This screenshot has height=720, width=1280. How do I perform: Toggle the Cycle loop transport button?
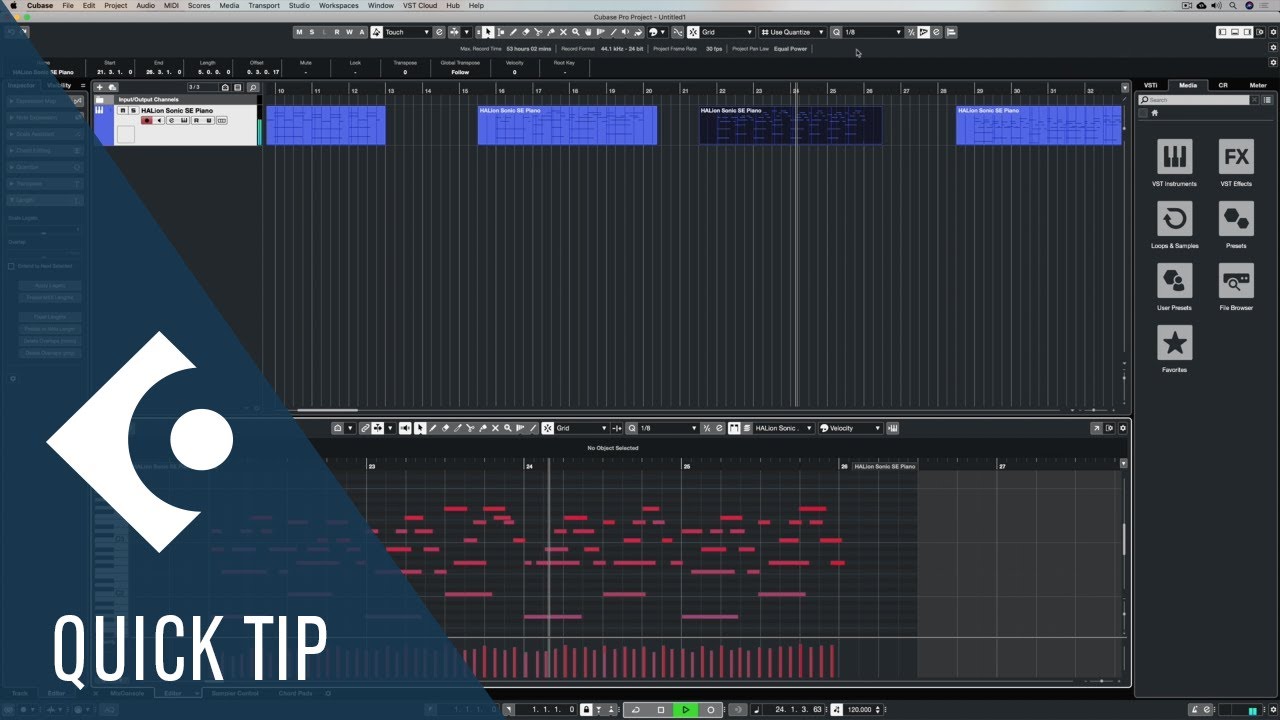click(636, 709)
